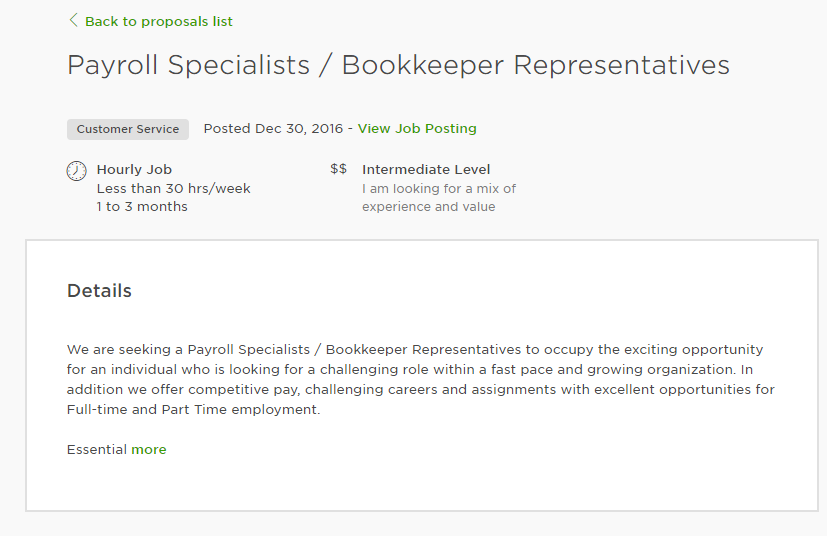This screenshot has height=536, width=827.
Task: Click the Hourly Job label
Action: click(134, 169)
